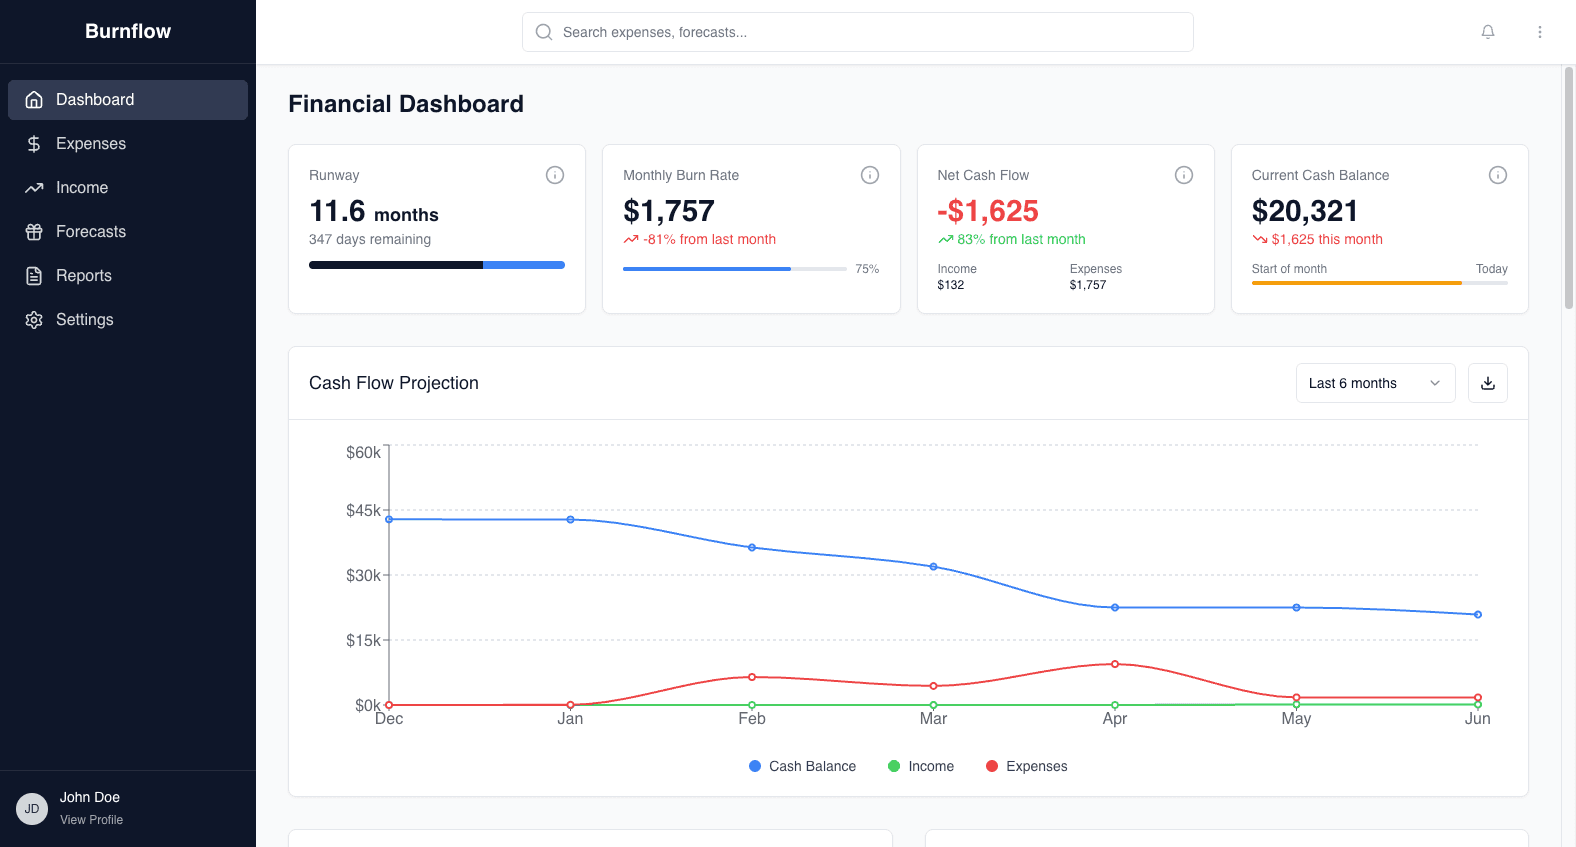This screenshot has width=1576, height=847.
Task: Click the notifications bell icon
Action: pyautogui.click(x=1488, y=32)
